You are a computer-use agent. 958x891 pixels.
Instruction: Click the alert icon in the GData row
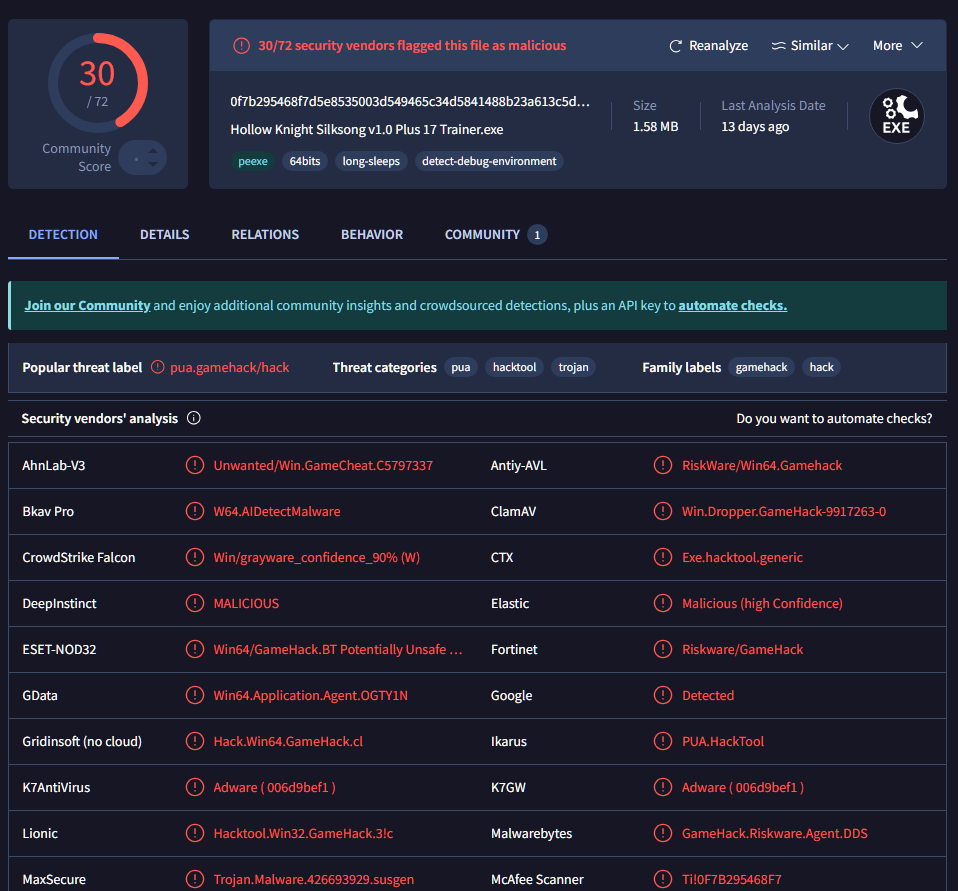coord(194,695)
